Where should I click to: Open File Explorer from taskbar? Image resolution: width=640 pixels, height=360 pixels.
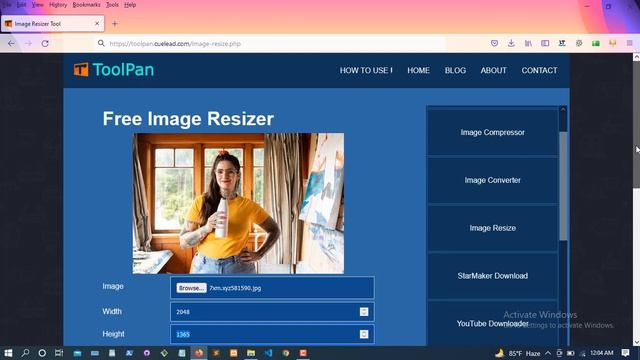click(251, 353)
